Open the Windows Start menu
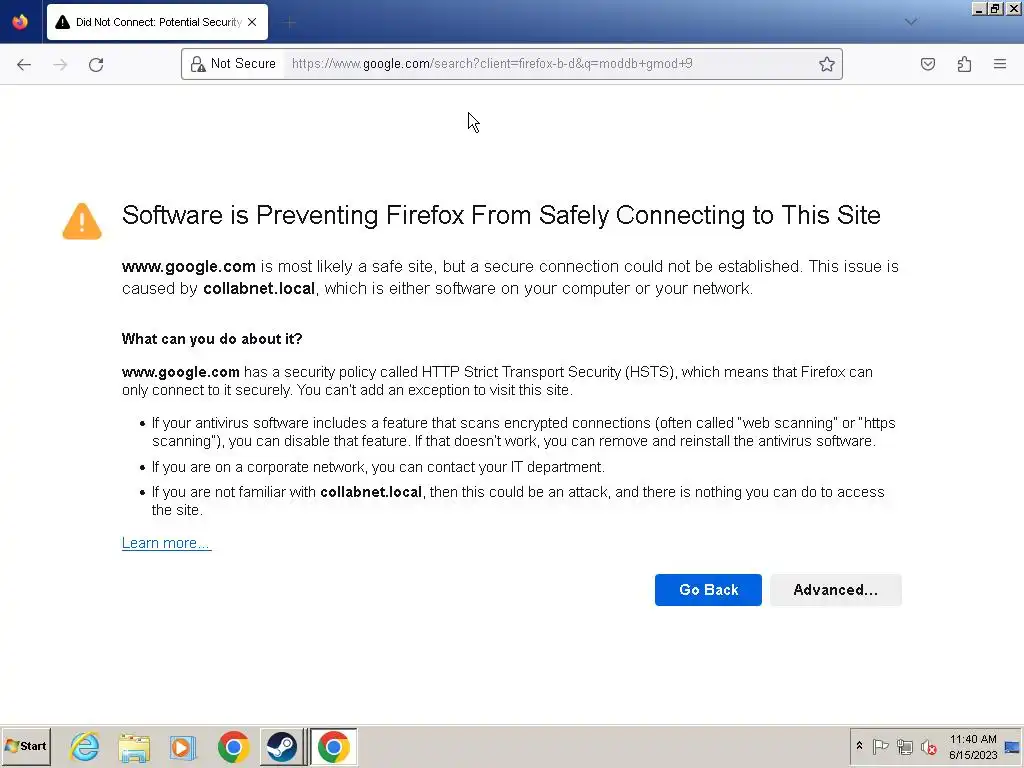The height and width of the screenshot is (768, 1024). pos(26,746)
